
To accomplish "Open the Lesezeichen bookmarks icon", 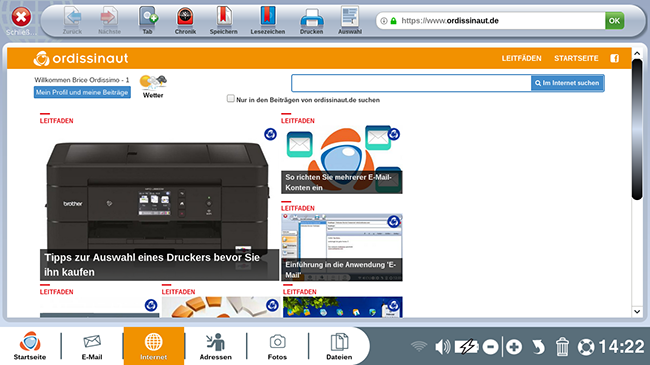I will [x=267, y=20].
